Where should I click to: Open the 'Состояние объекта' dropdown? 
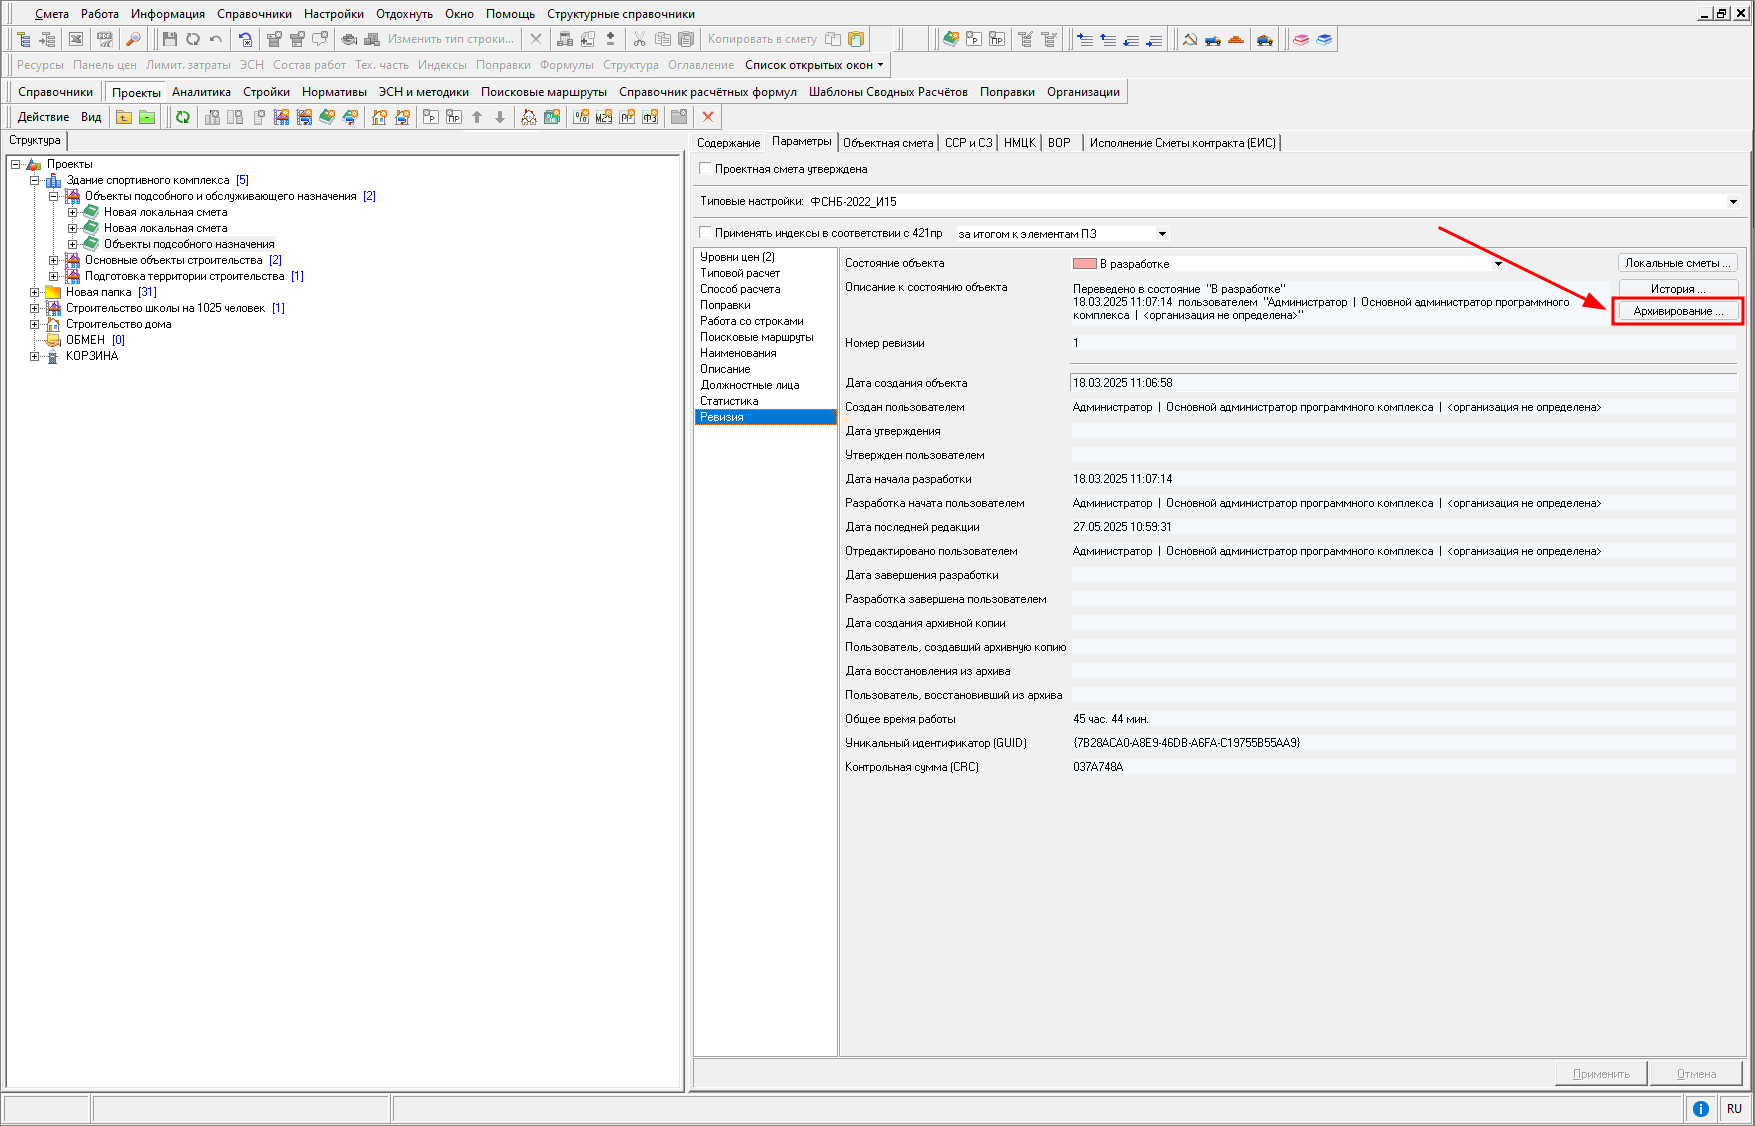point(1498,264)
